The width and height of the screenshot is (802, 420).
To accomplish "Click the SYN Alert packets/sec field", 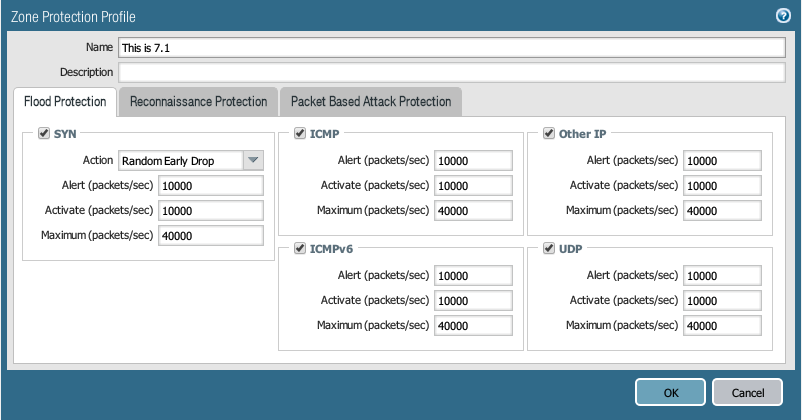I will pyautogui.click(x=210, y=185).
